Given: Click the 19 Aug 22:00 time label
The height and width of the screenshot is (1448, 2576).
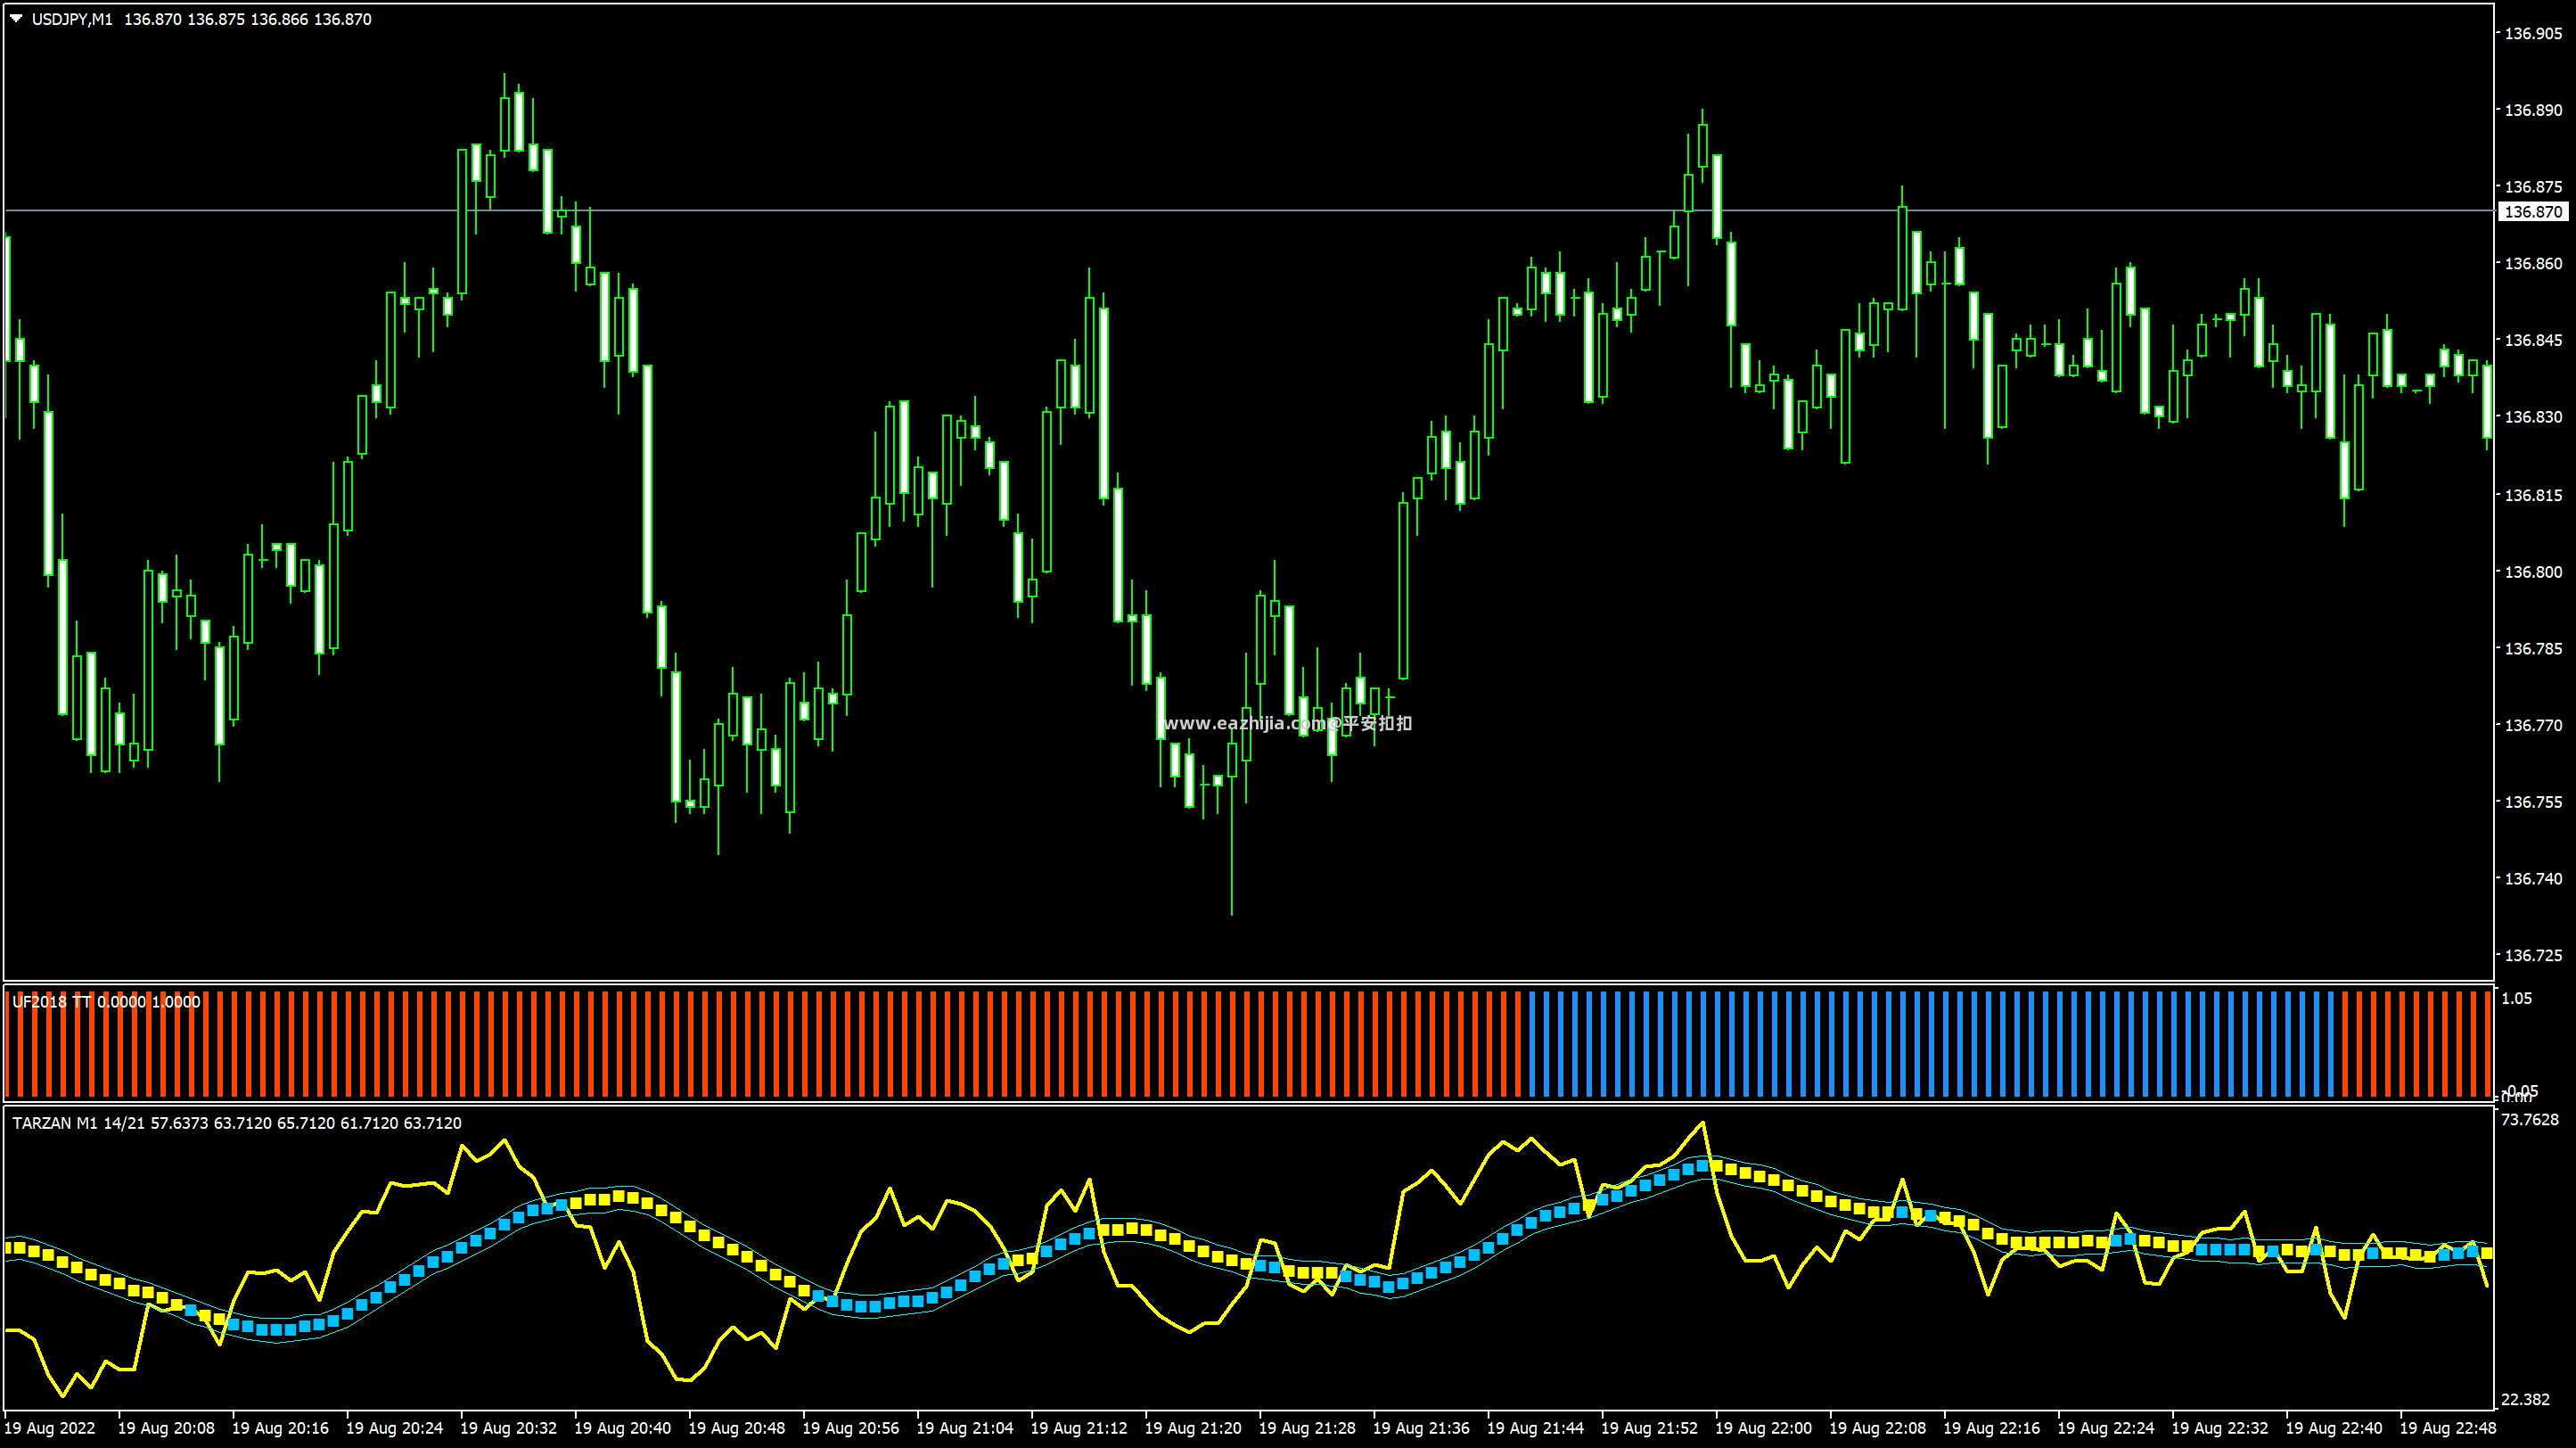Looking at the screenshot, I should [x=1763, y=1428].
